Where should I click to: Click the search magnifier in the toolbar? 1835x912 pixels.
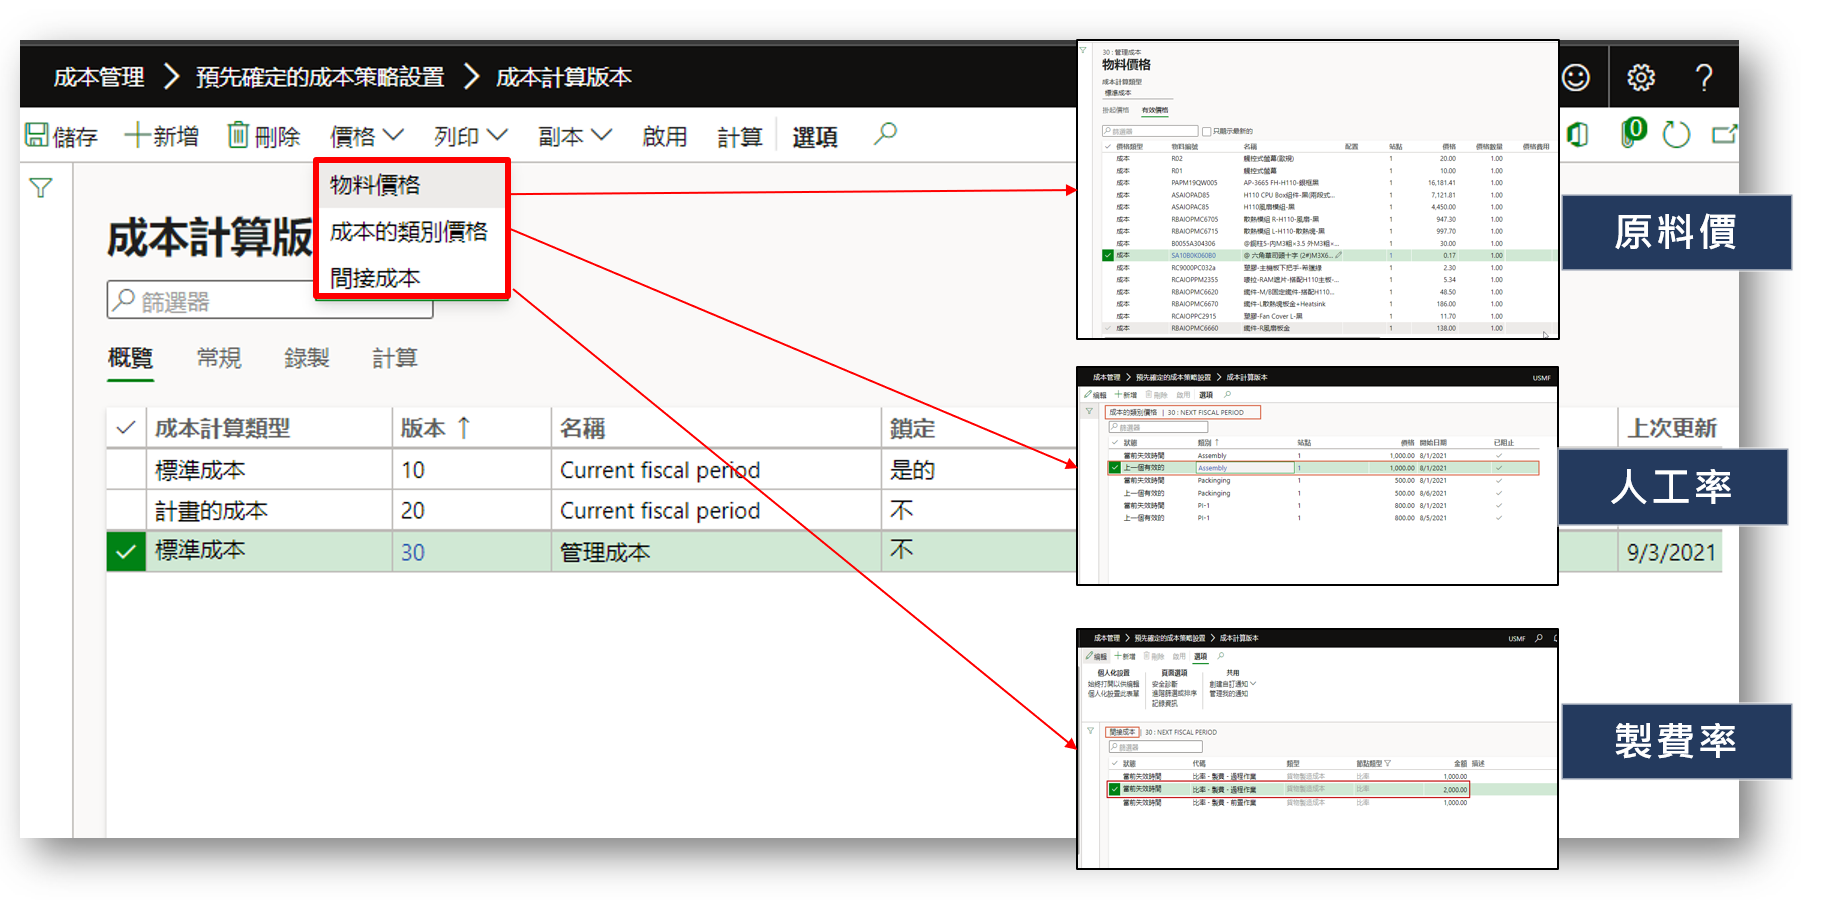click(884, 134)
